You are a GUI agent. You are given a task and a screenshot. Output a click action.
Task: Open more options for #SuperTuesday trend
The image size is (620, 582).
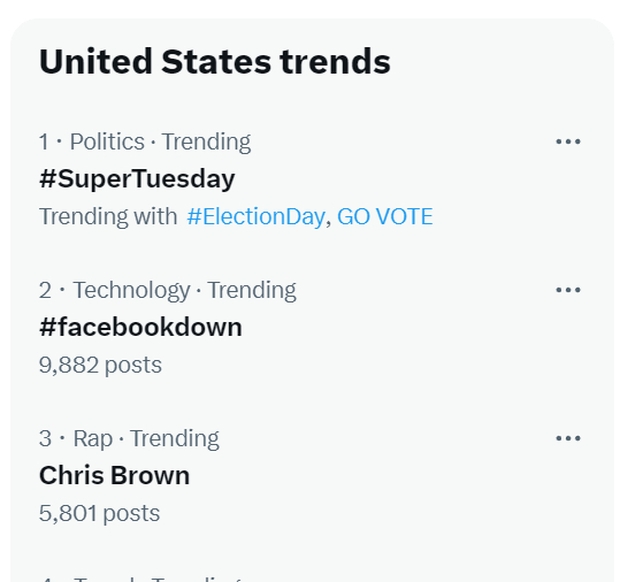click(x=568, y=142)
